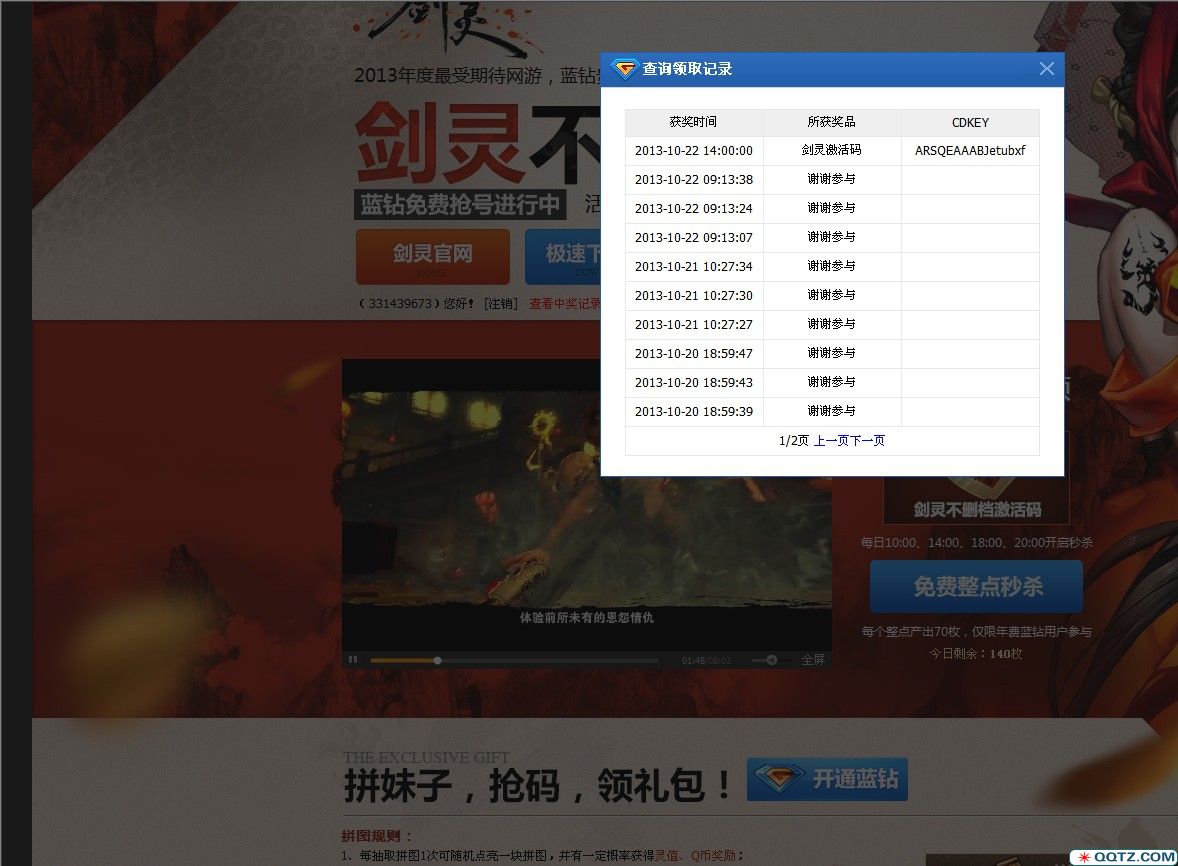Open the 剑灵官网 button
Image resolution: width=1178 pixels, height=866 pixels.
pos(433,256)
